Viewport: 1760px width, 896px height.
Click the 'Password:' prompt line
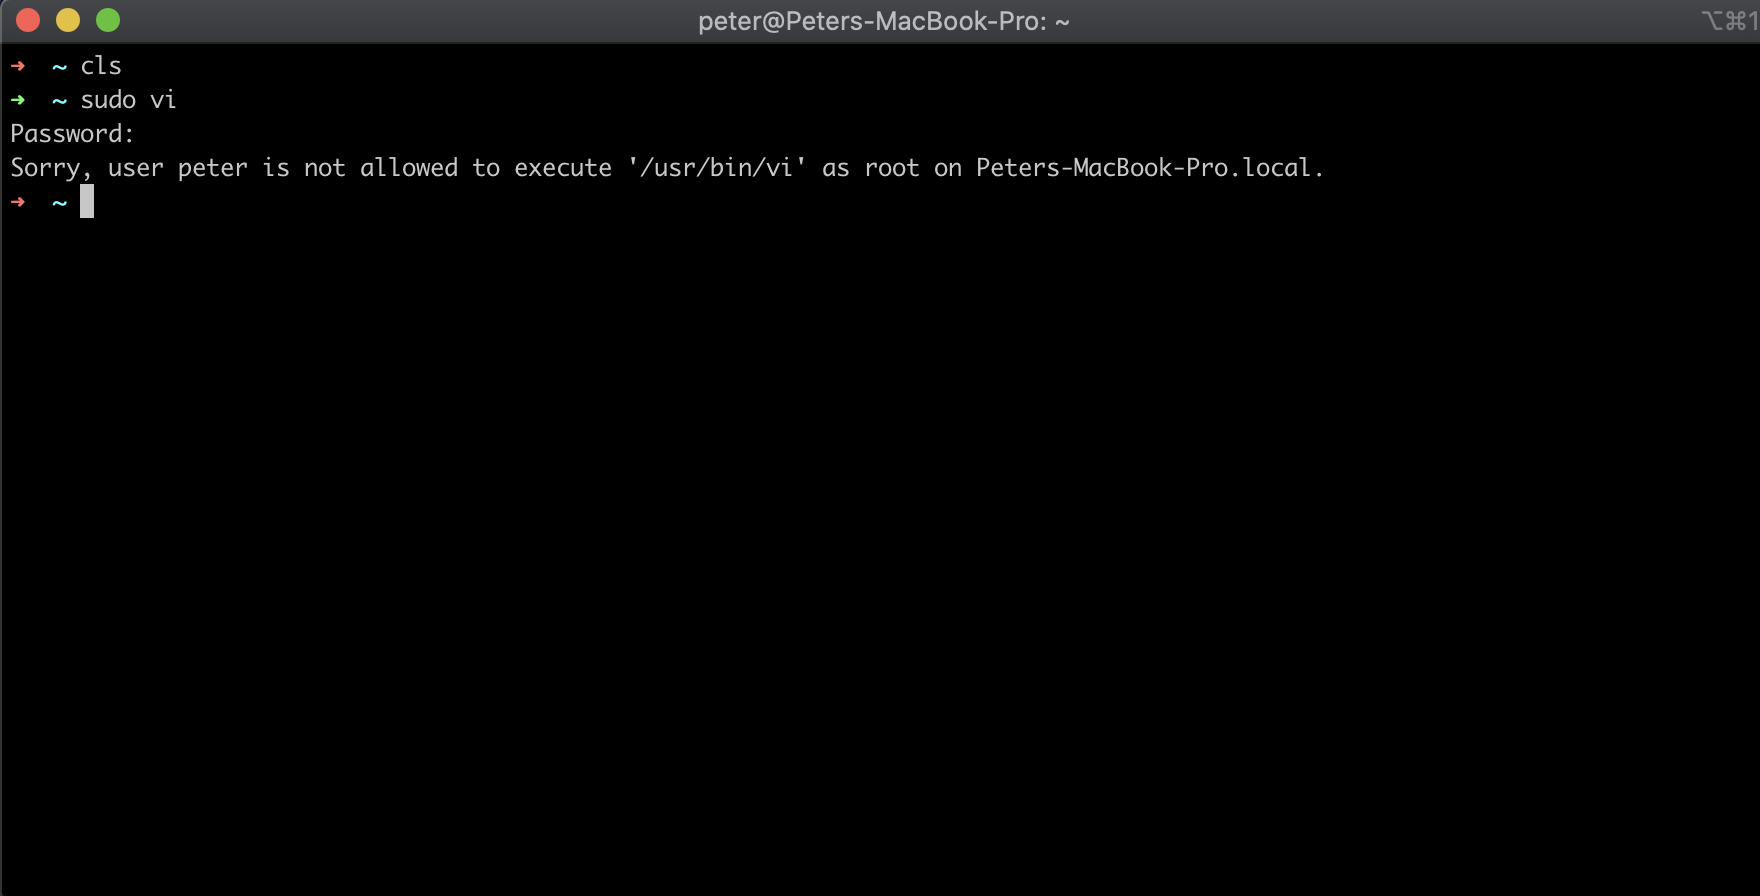(72, 134)
